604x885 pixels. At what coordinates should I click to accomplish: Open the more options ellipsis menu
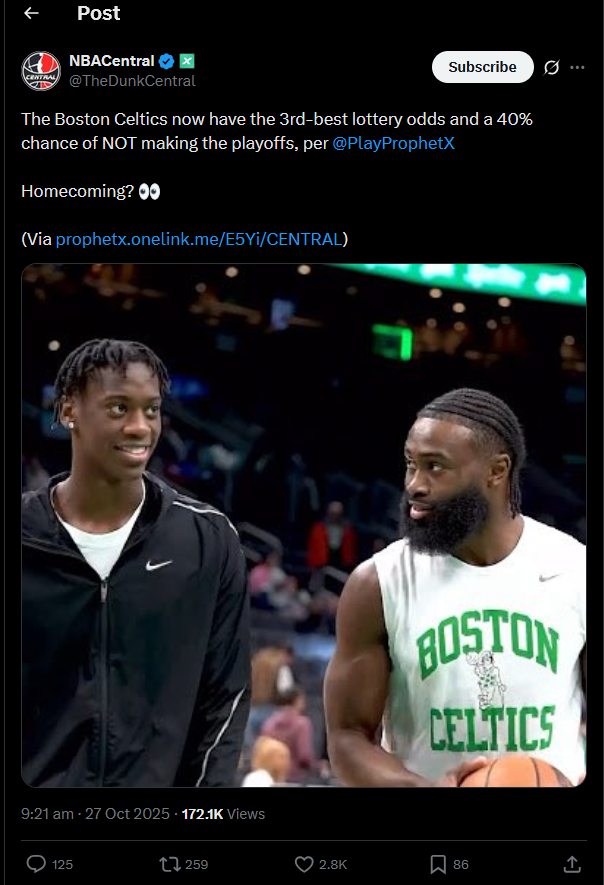tap(577, 68)
